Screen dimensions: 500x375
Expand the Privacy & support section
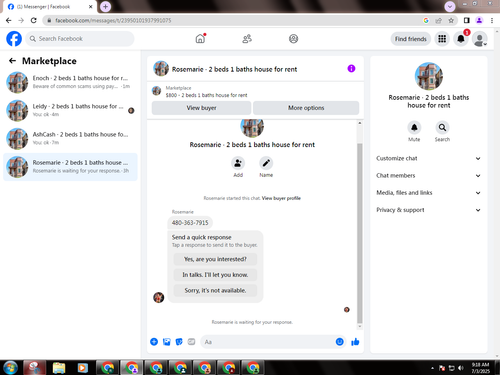click(429, 210)
